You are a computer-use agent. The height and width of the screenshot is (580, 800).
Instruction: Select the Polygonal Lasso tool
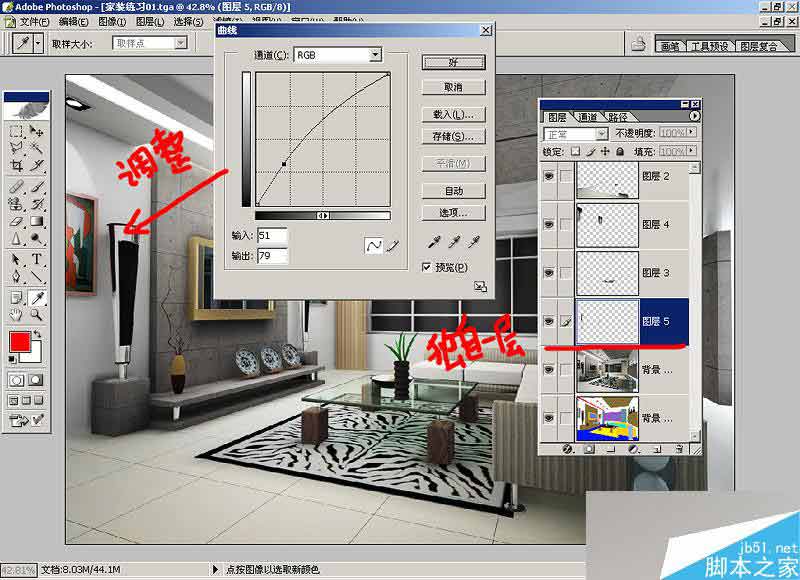[x=16, y=148]
